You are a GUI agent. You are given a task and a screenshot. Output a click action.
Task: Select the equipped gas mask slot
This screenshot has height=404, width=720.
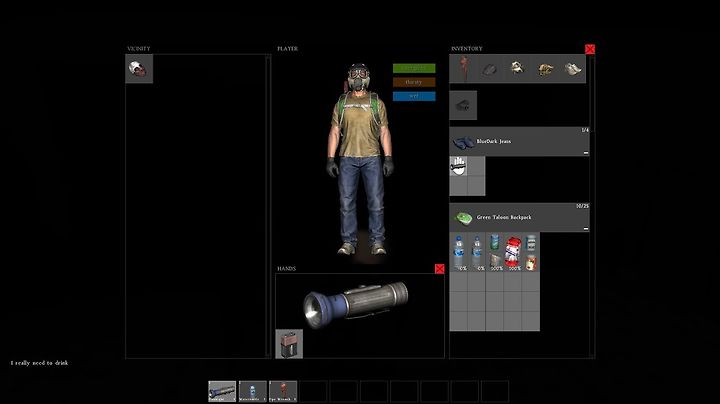tap(518, 69)
